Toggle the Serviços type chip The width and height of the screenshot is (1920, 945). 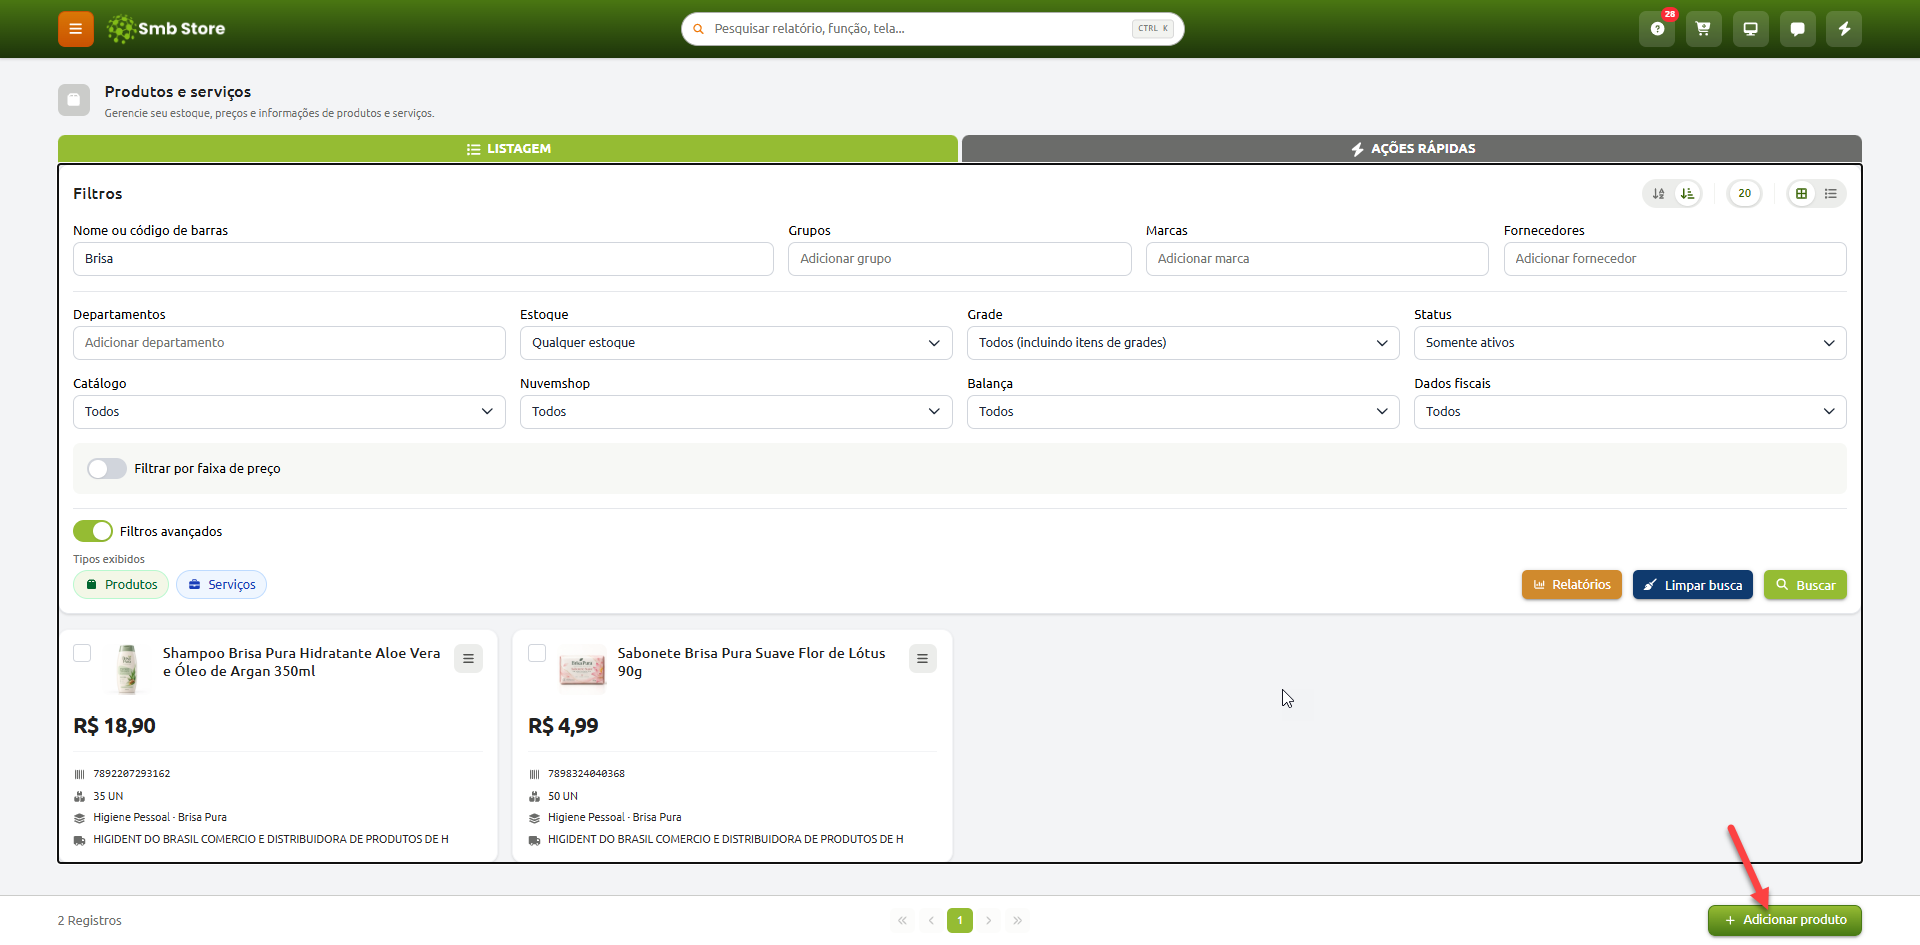pyautogui.click(x=221, y=585)
